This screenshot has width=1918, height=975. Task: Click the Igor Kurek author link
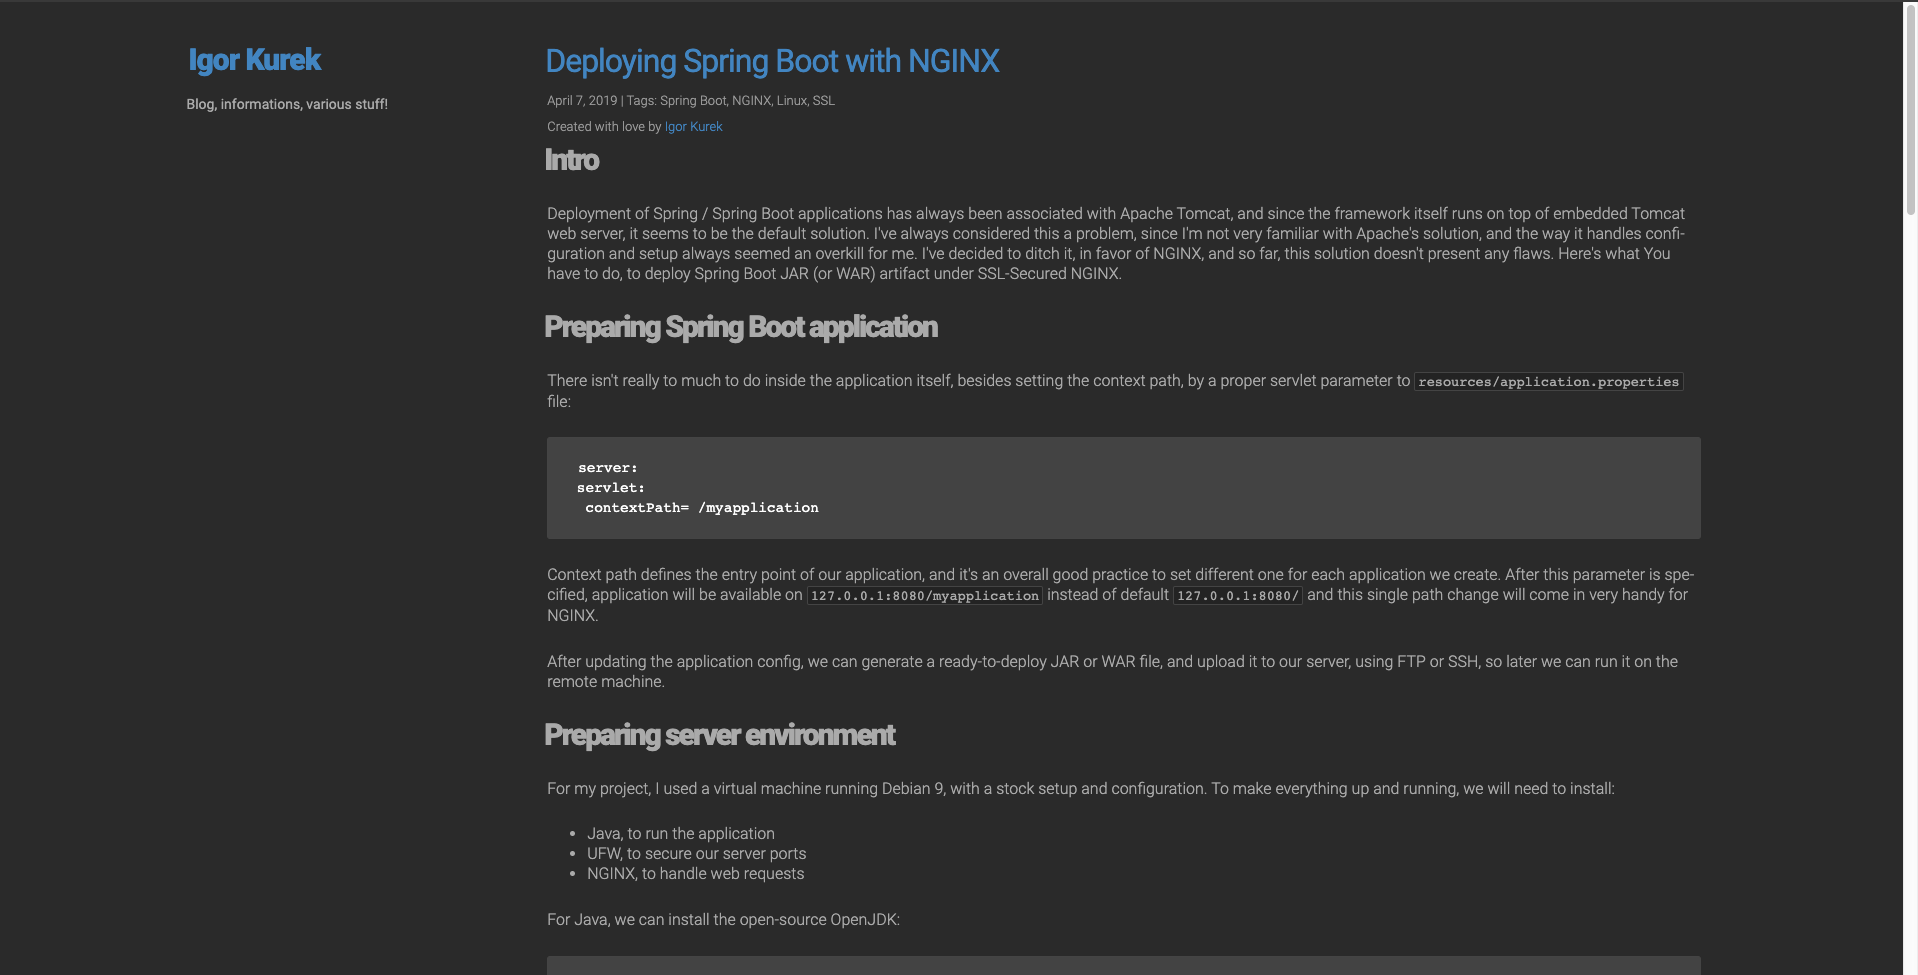[x=693, y=127]
